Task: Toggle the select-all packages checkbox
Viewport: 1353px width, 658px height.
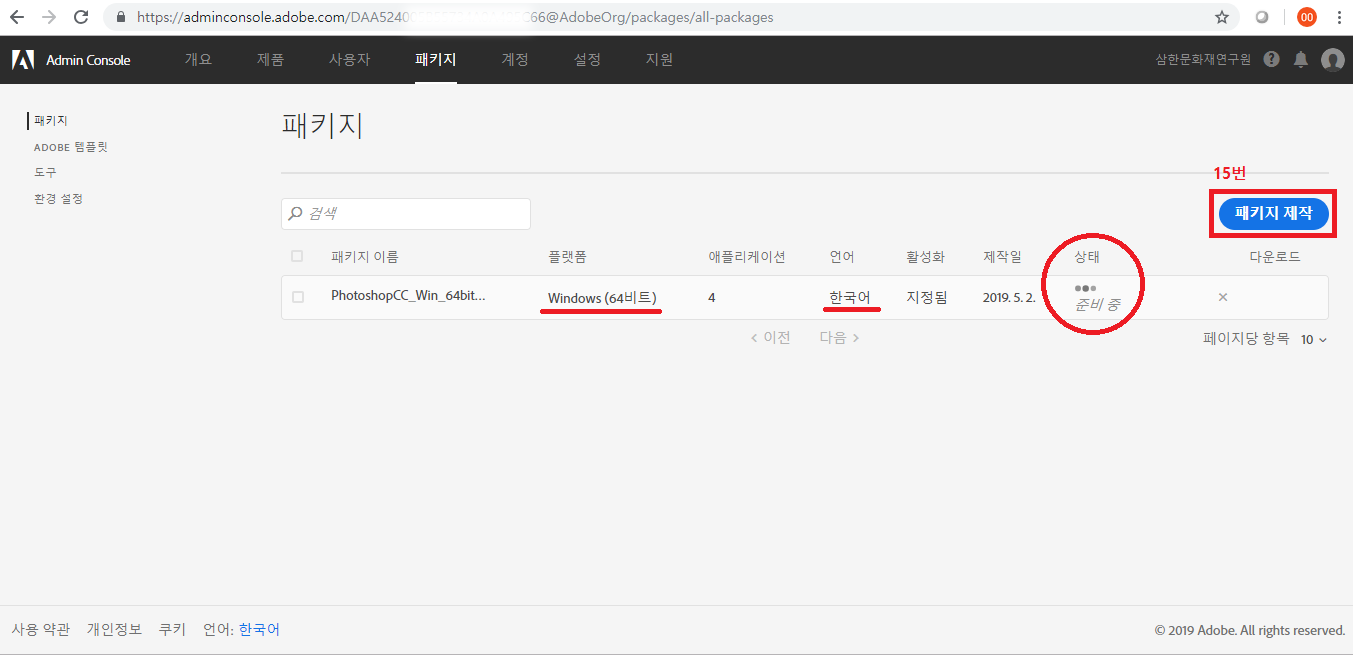Action: (297, 256)
